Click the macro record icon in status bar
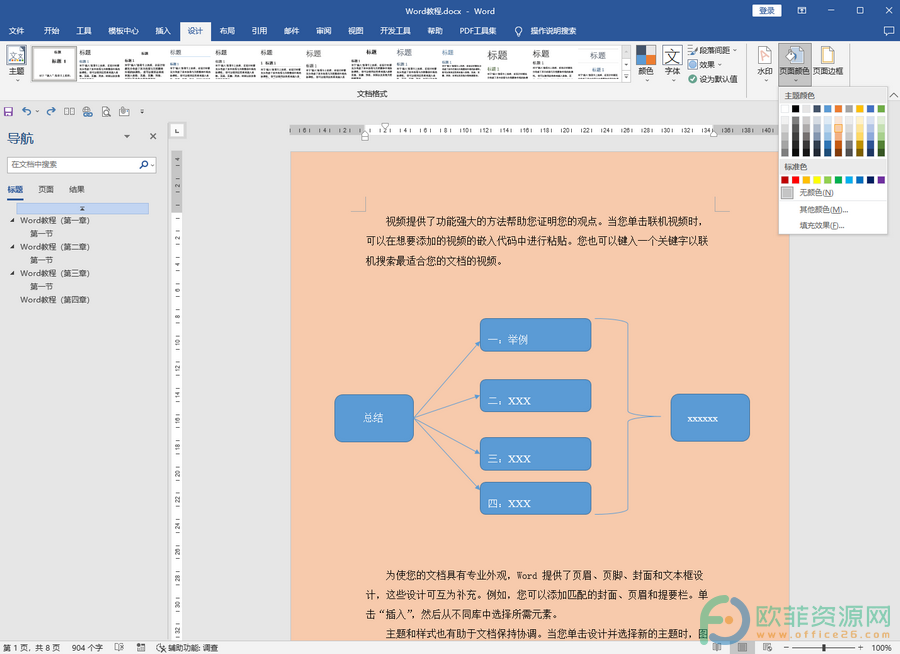Viewport: 900px width, 654px height. pyautogui.click(x=141, y=648)
